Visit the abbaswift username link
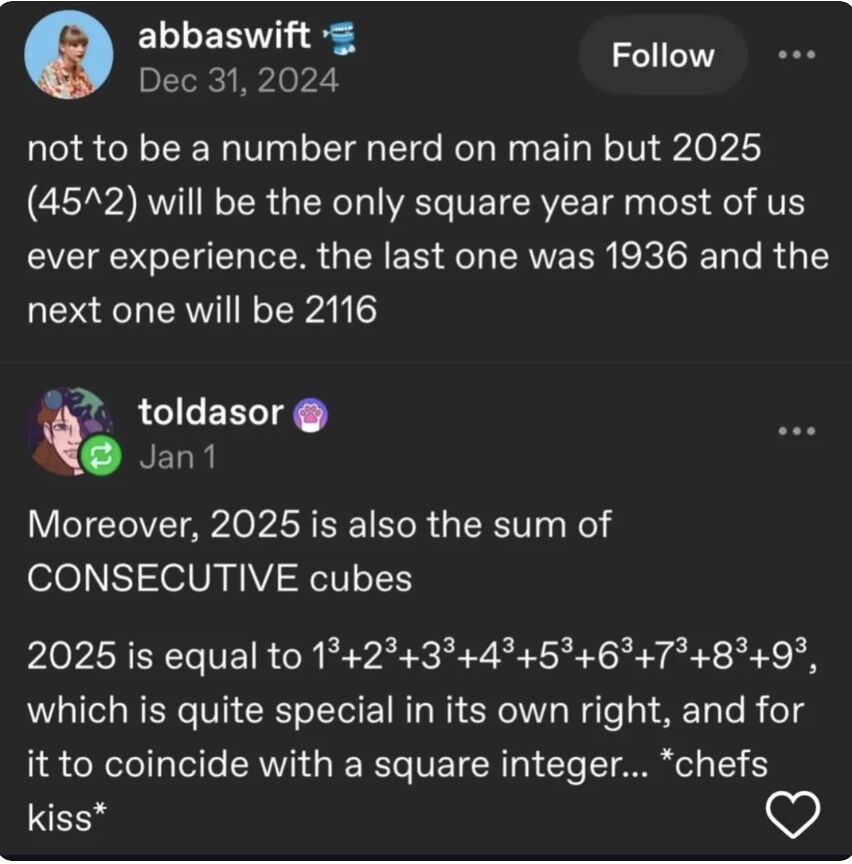Viewport: 852px width, 864px height. (x=224, y=39)
